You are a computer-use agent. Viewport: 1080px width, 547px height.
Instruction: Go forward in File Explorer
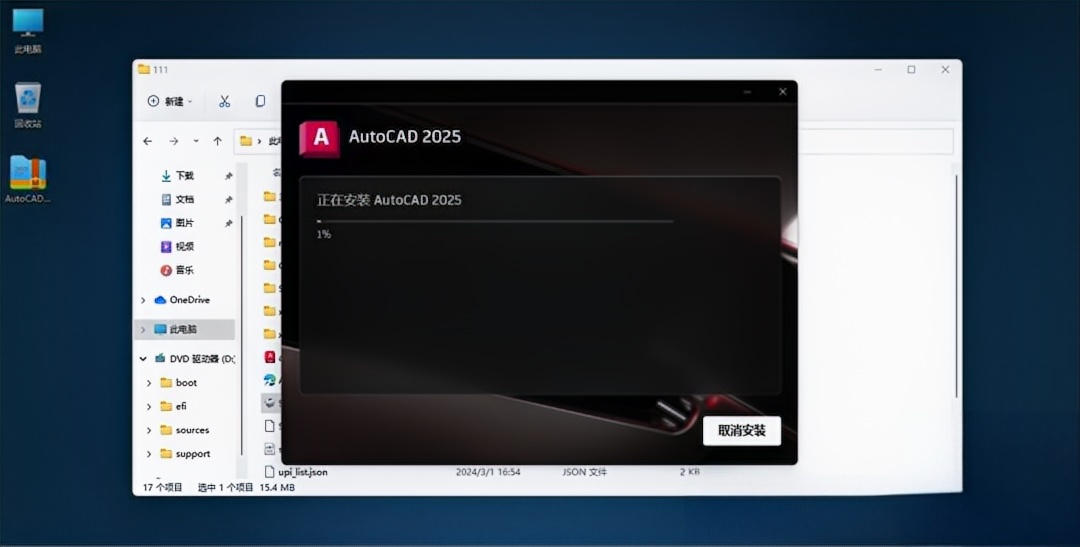pos(174,141)
